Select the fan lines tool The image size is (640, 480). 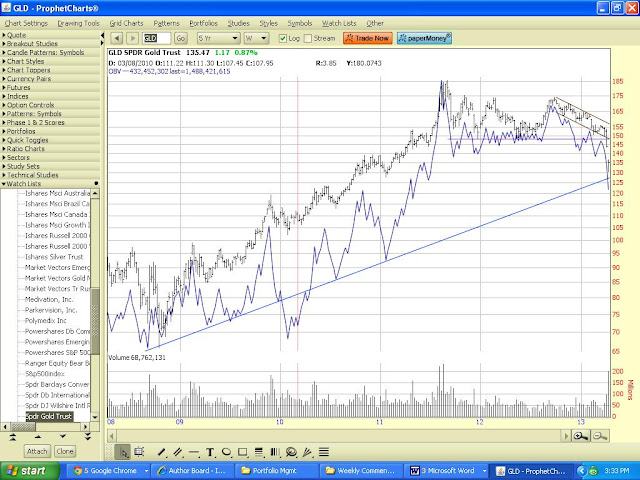pyautogui.click(x=307, y=452)
